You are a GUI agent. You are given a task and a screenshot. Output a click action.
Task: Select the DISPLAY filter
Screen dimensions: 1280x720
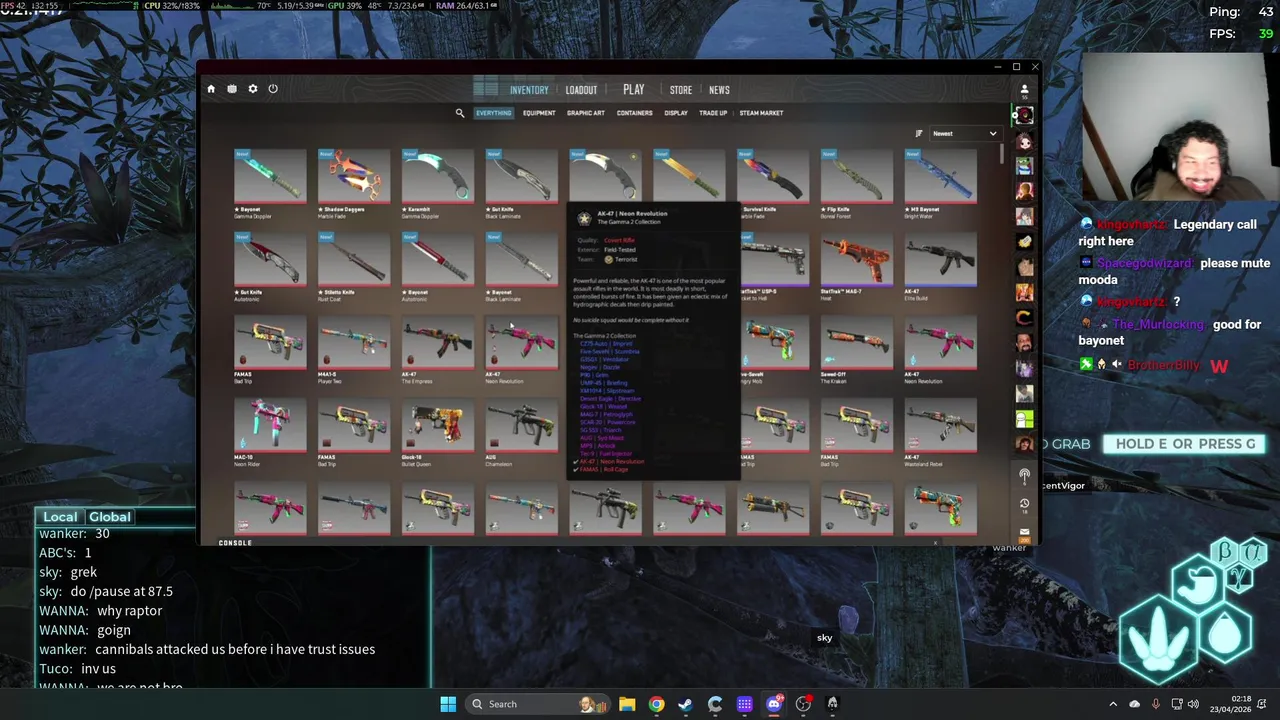[676, 113]
